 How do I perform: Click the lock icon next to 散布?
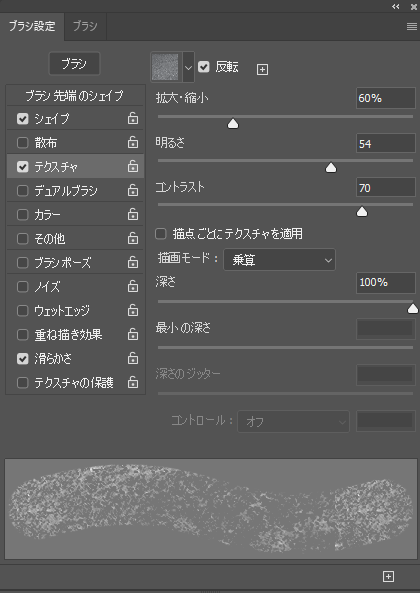[x=133, y=143]
